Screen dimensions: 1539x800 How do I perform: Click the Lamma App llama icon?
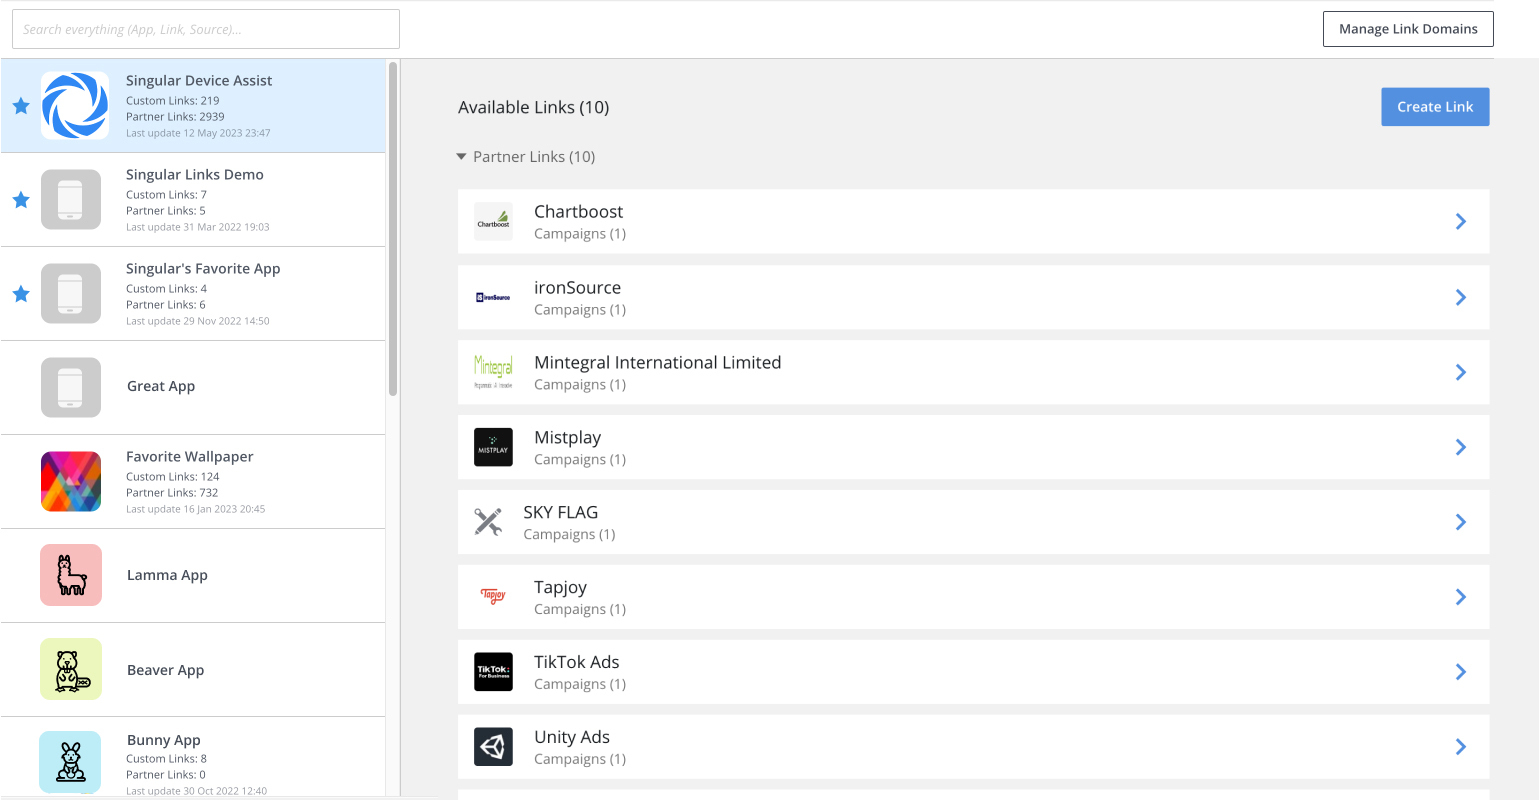(71, 575)
